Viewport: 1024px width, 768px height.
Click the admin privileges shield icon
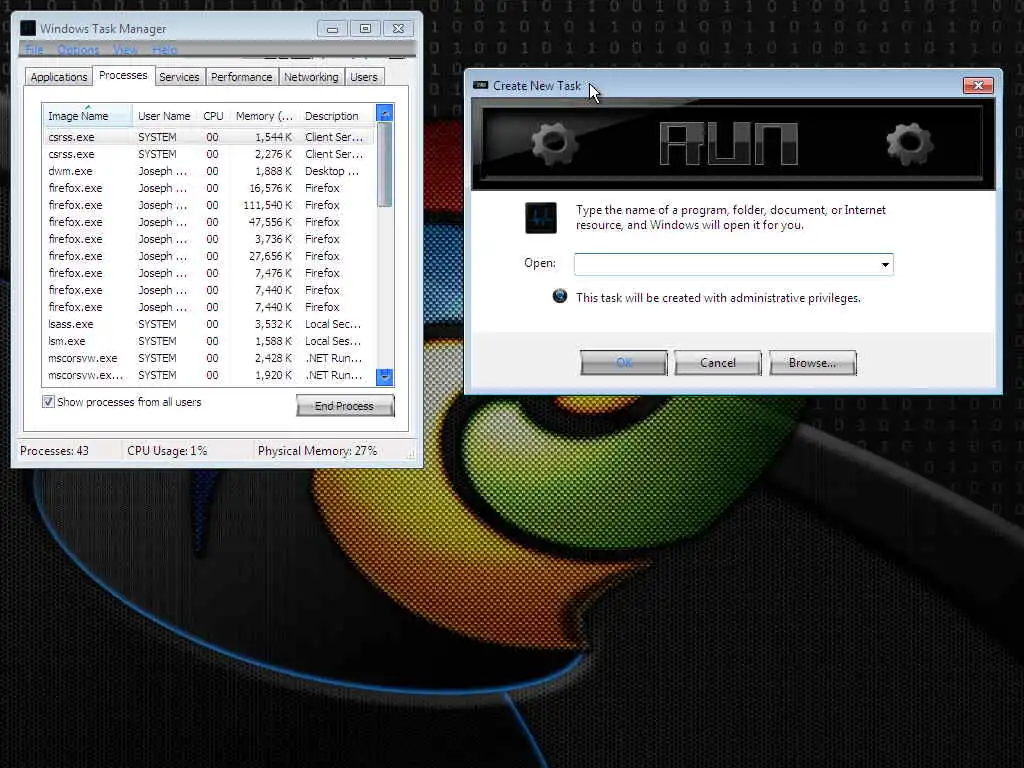[560, 296]
